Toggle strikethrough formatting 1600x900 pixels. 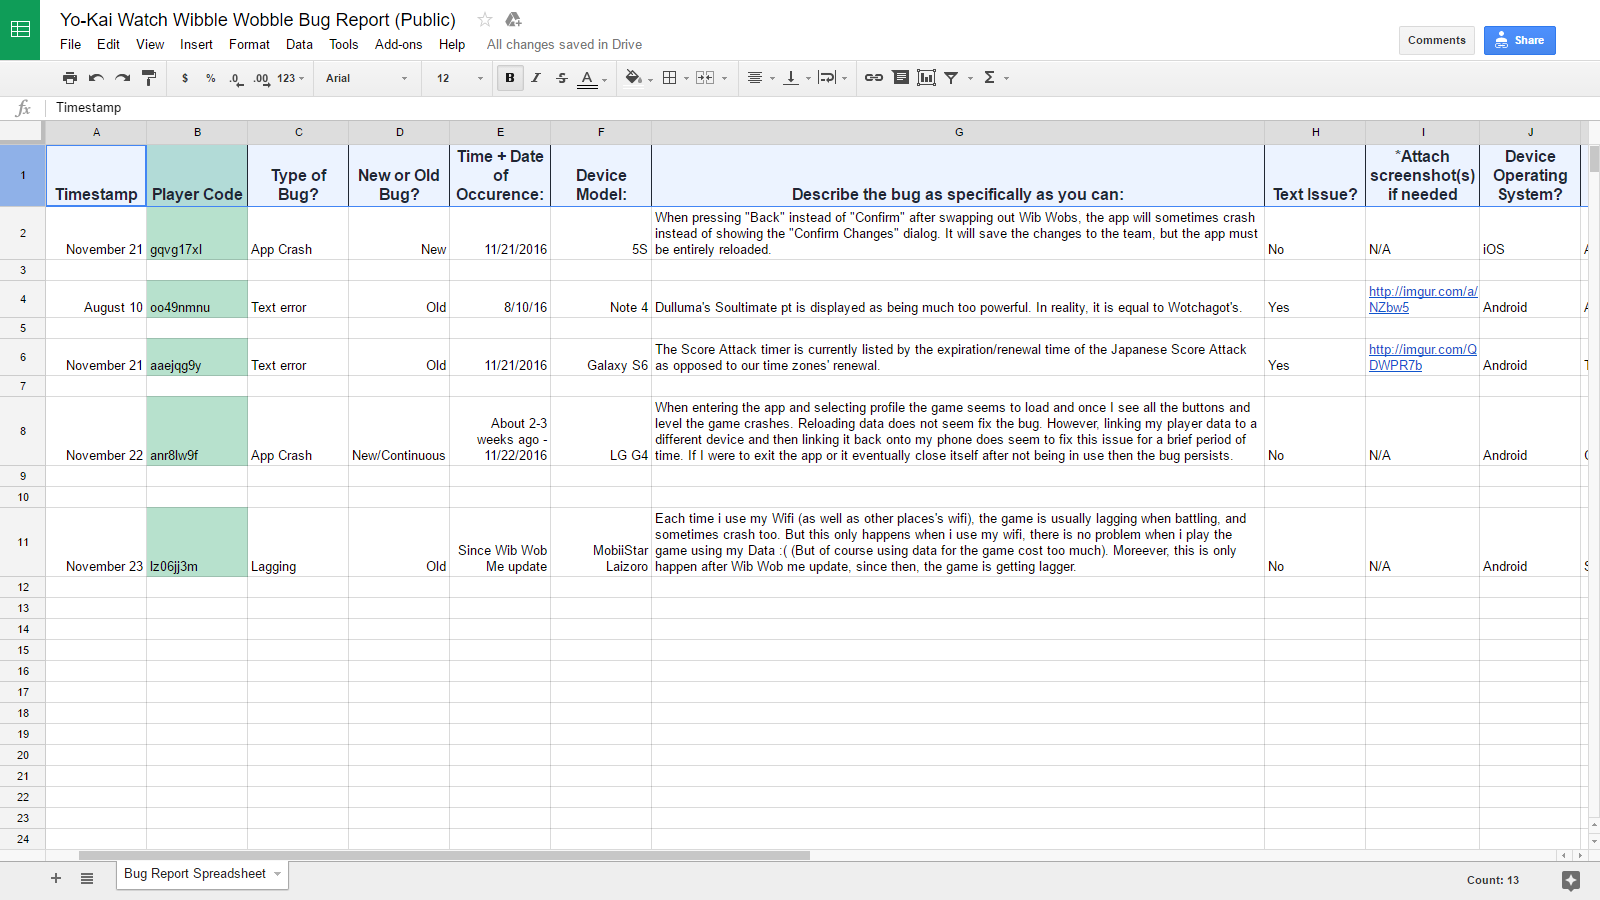[x=562, y=78]
